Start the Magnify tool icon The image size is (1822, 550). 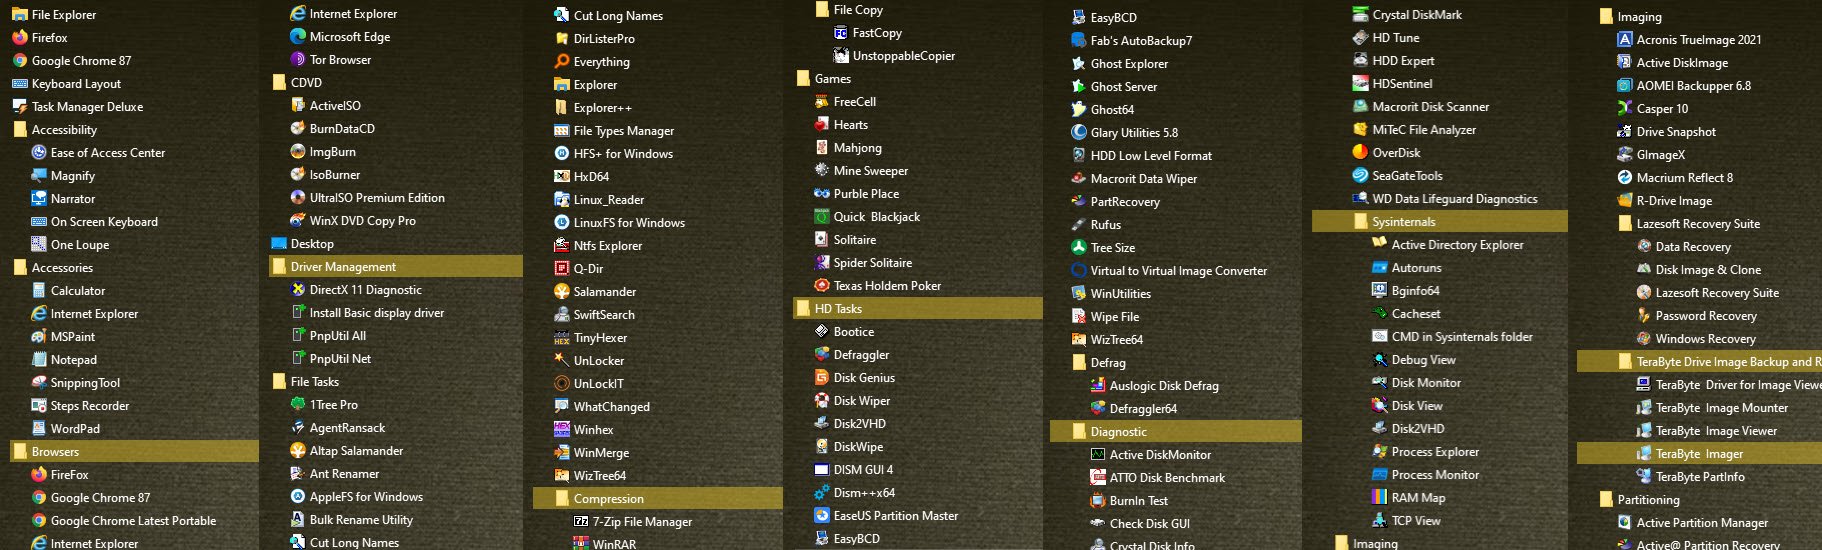click(x=39, y=176)
